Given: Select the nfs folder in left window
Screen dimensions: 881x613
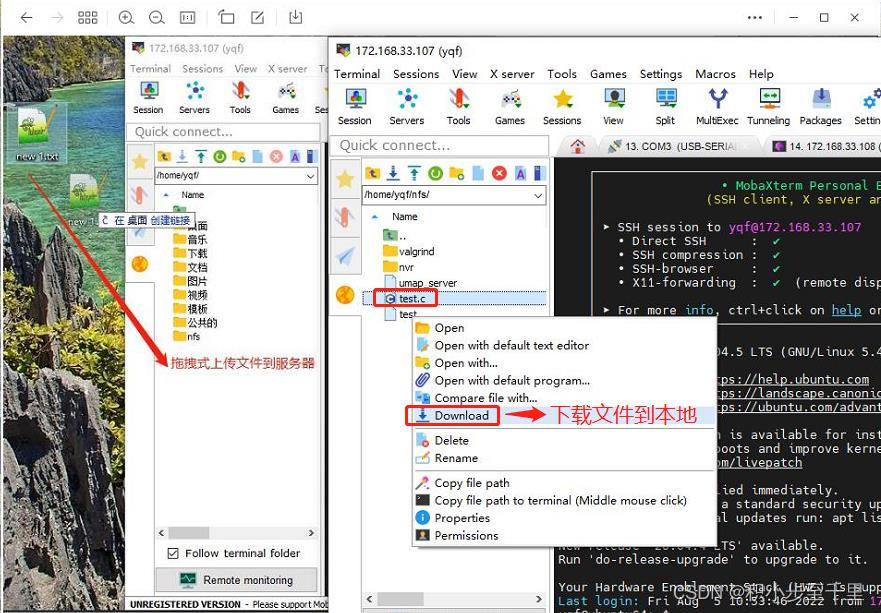Looking at the screenshot, I should [187, 337].
